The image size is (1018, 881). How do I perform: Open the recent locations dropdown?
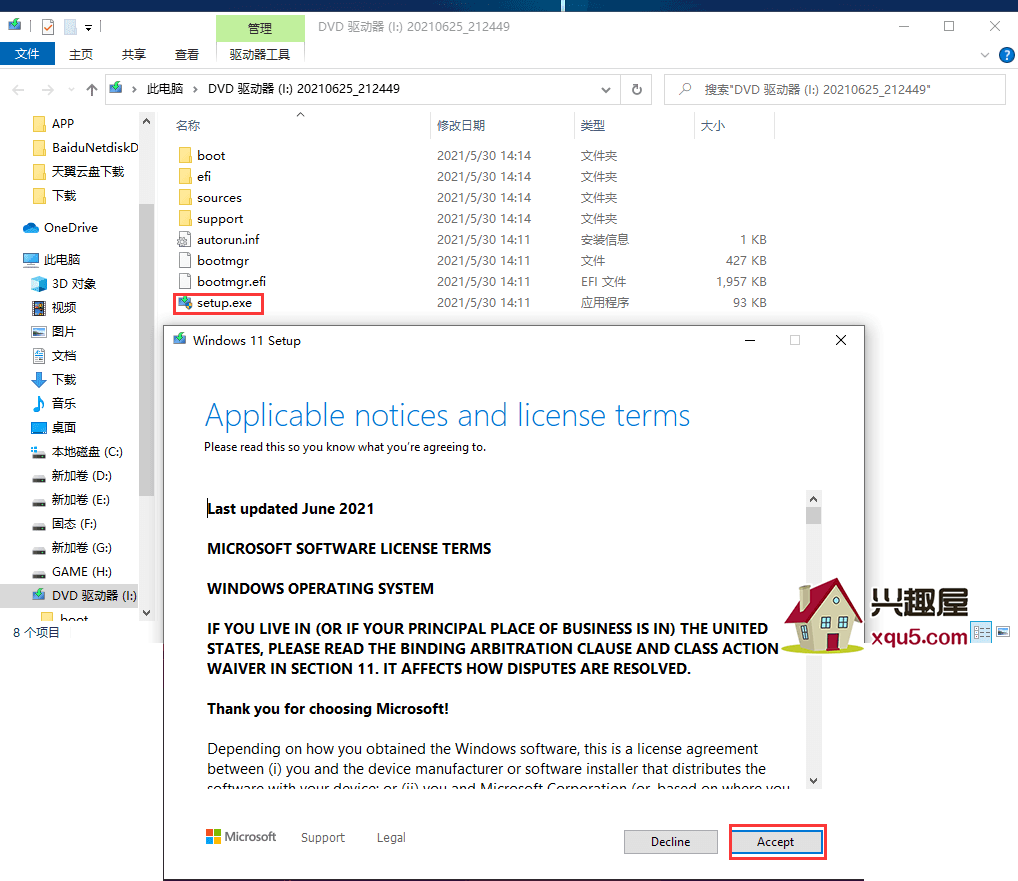tap(71, 90)
